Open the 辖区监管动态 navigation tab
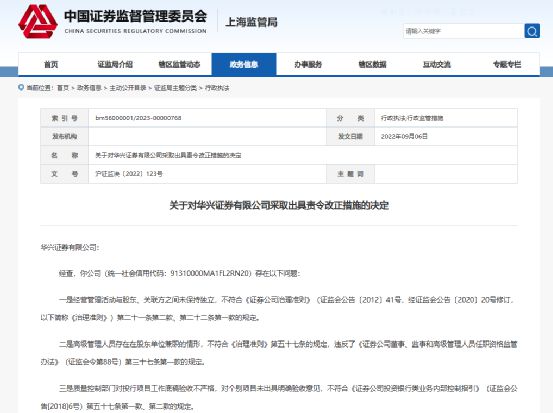The image size is (553, 413). tap(179, 64)
